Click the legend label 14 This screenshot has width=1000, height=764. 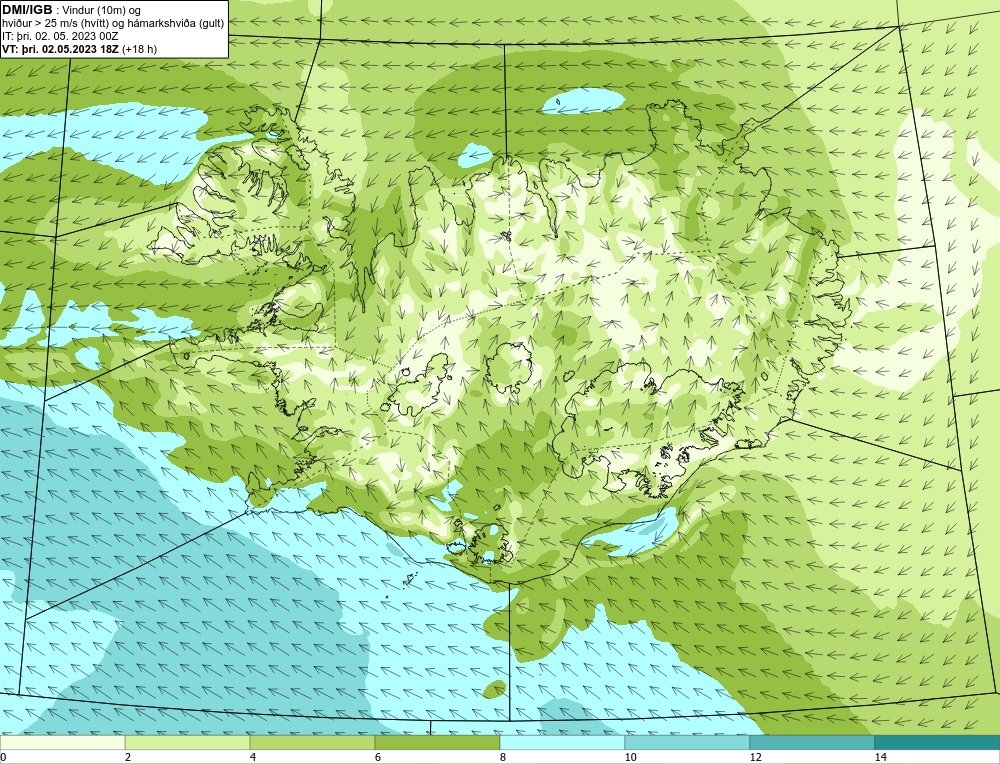[881, 757]
